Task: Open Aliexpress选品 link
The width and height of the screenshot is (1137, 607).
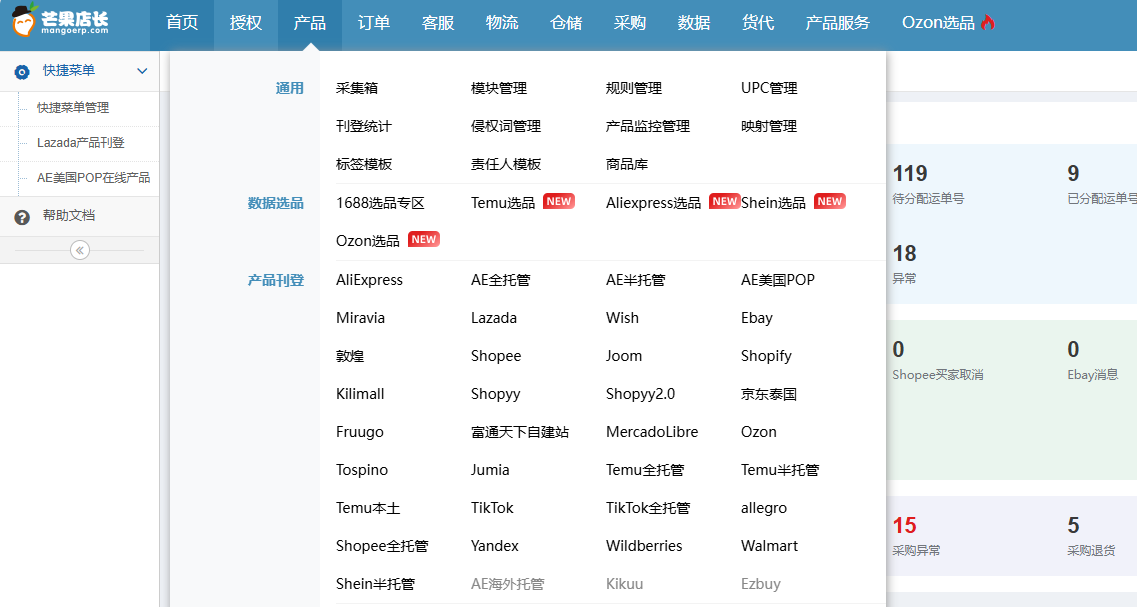Action: click(653, 203)
